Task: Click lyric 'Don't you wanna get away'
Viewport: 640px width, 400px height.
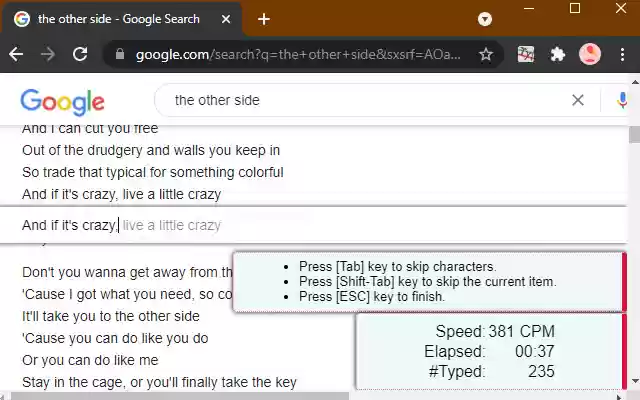Action: [x=127, y=272]
